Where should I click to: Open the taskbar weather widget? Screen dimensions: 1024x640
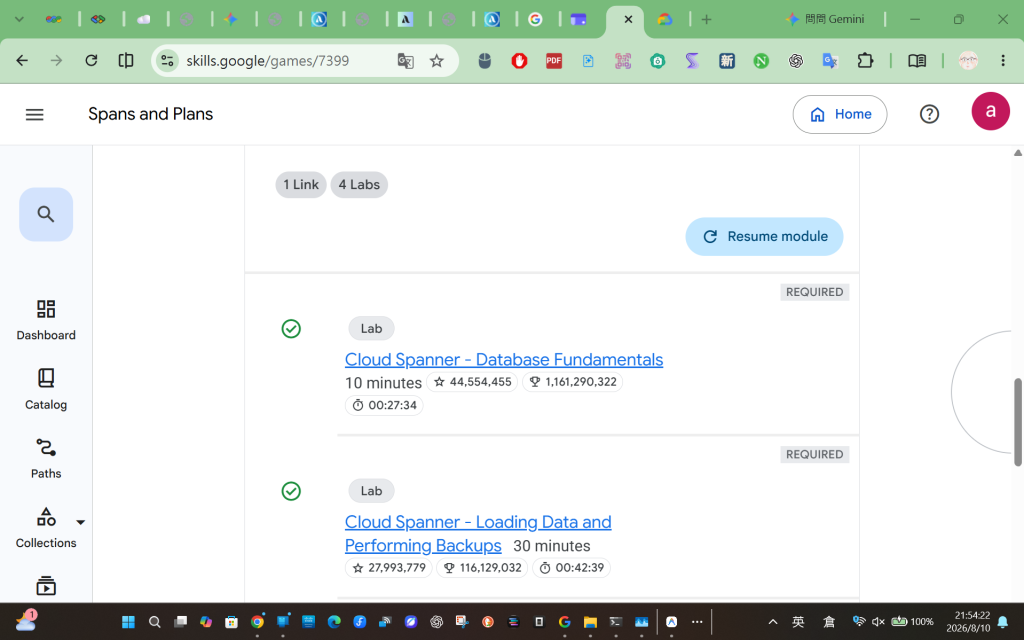[x=26, y=620]
